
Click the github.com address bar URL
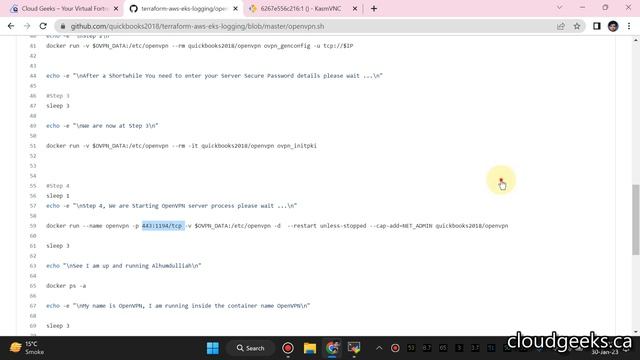tap(198, 26)
